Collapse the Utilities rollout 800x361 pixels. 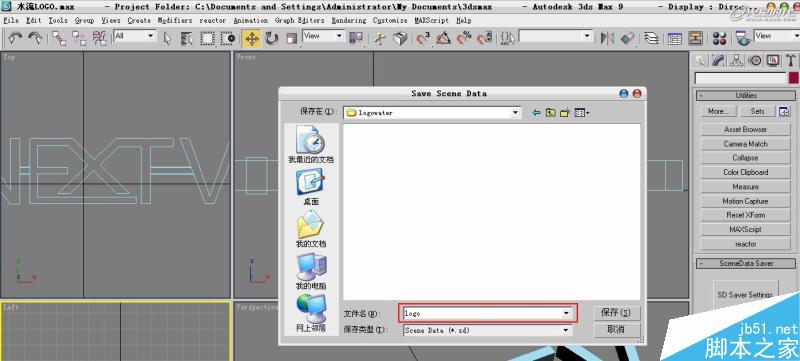[x=746, y=95]
